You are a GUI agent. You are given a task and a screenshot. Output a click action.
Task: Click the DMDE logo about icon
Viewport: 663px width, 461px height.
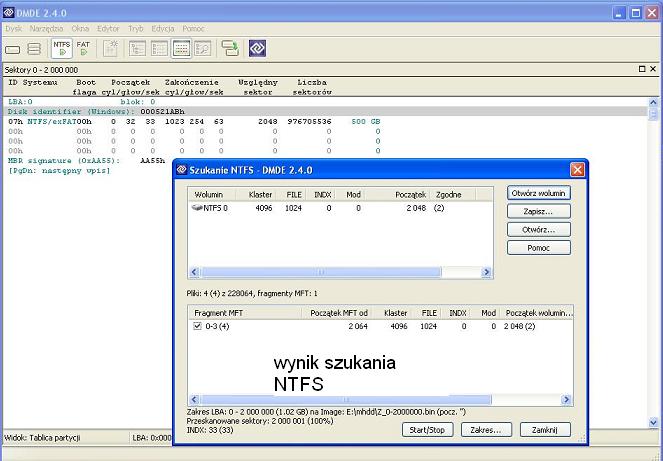(x=258, y=48)
